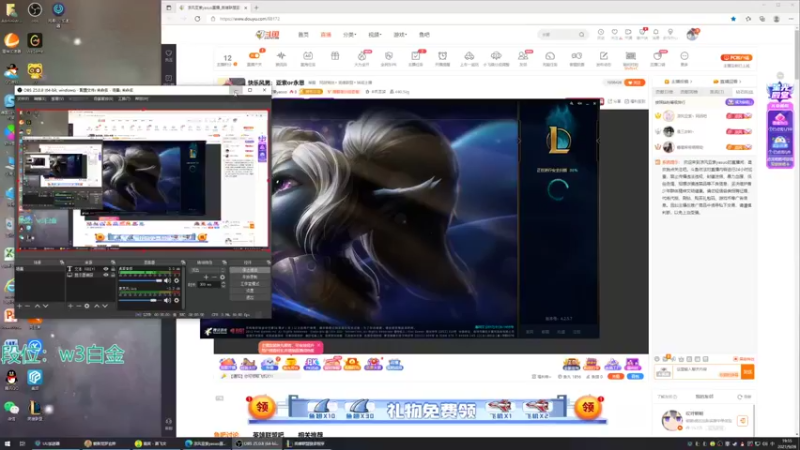Click the shield icon in Douyu toolbar
This screenshot has width=800, height=450.
pos(389,56)
